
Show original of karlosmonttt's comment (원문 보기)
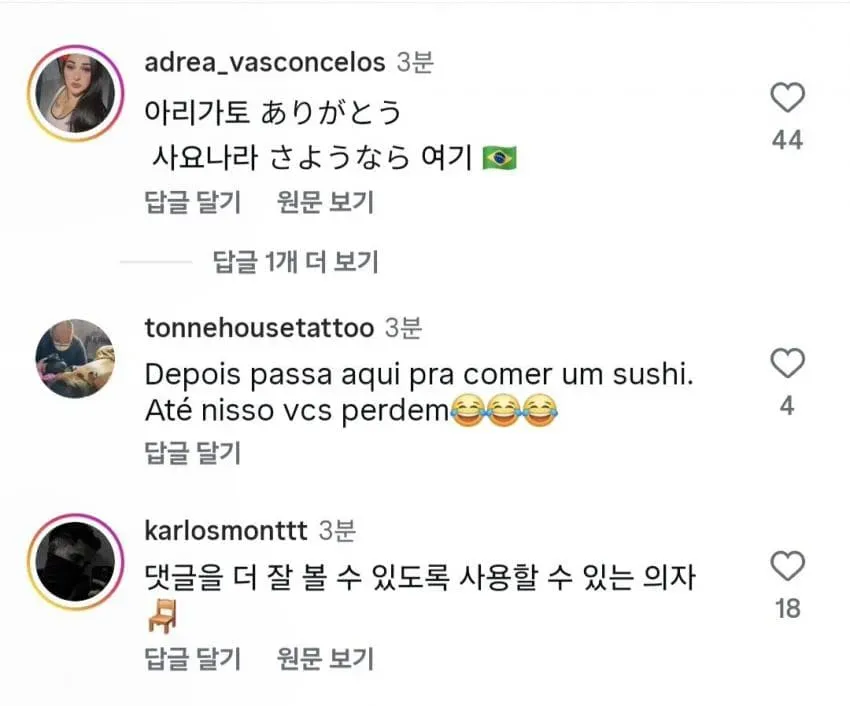pos(325,658)
